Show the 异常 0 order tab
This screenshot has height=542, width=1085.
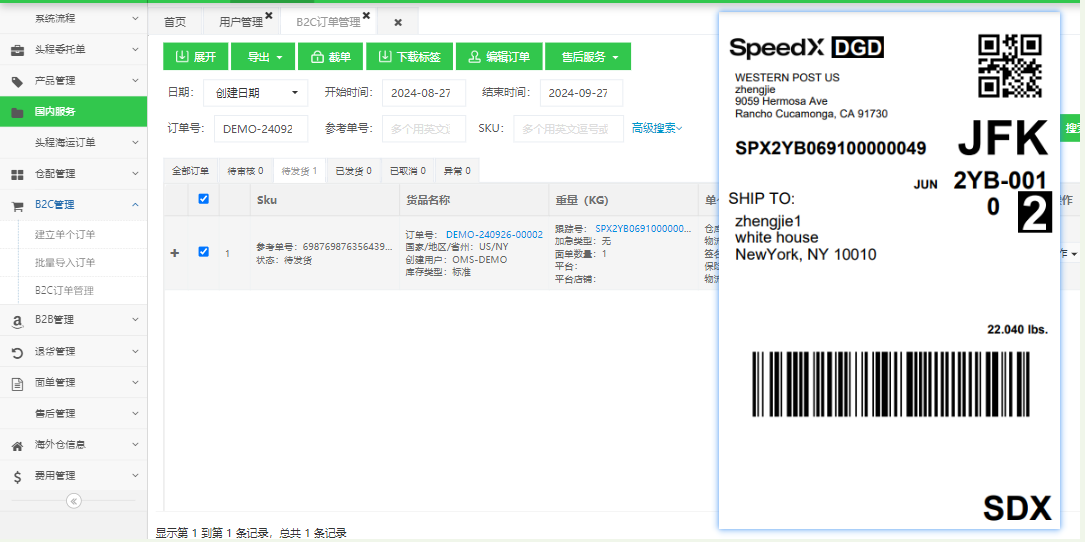pyautogui.click(x=457, y=170)
